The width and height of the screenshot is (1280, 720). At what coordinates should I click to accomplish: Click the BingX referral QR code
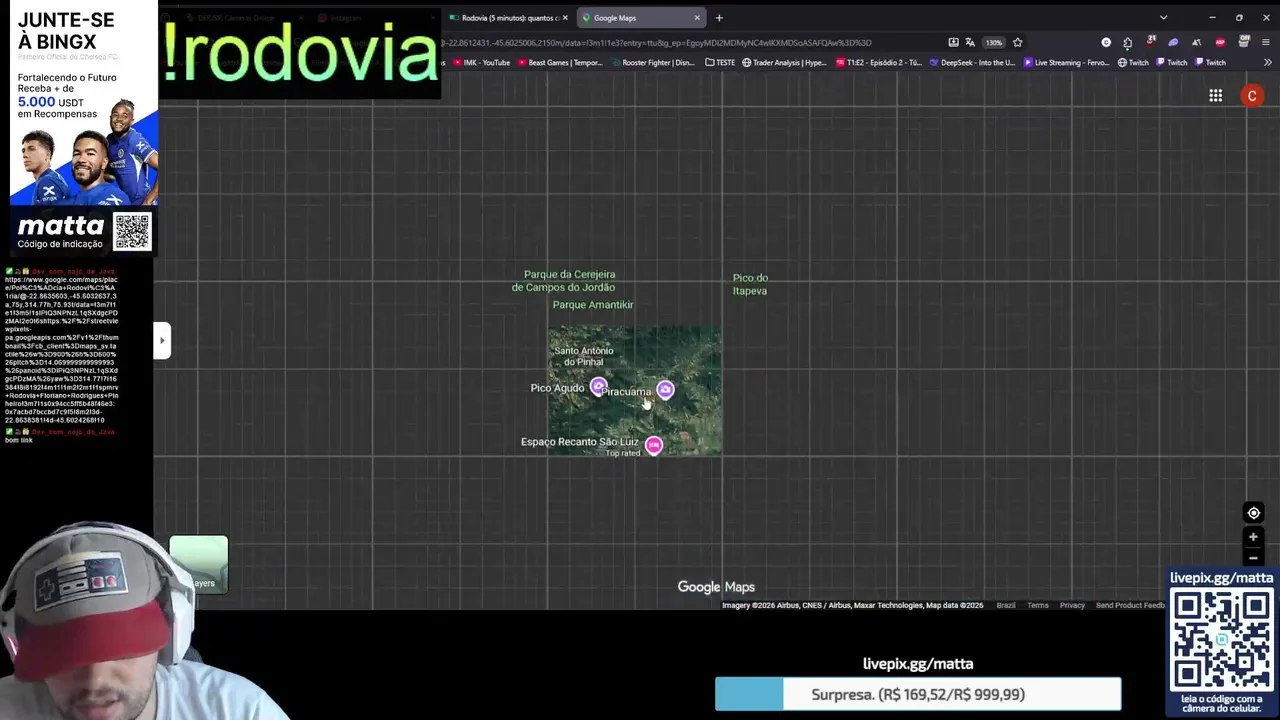click(x=132, y=231)
